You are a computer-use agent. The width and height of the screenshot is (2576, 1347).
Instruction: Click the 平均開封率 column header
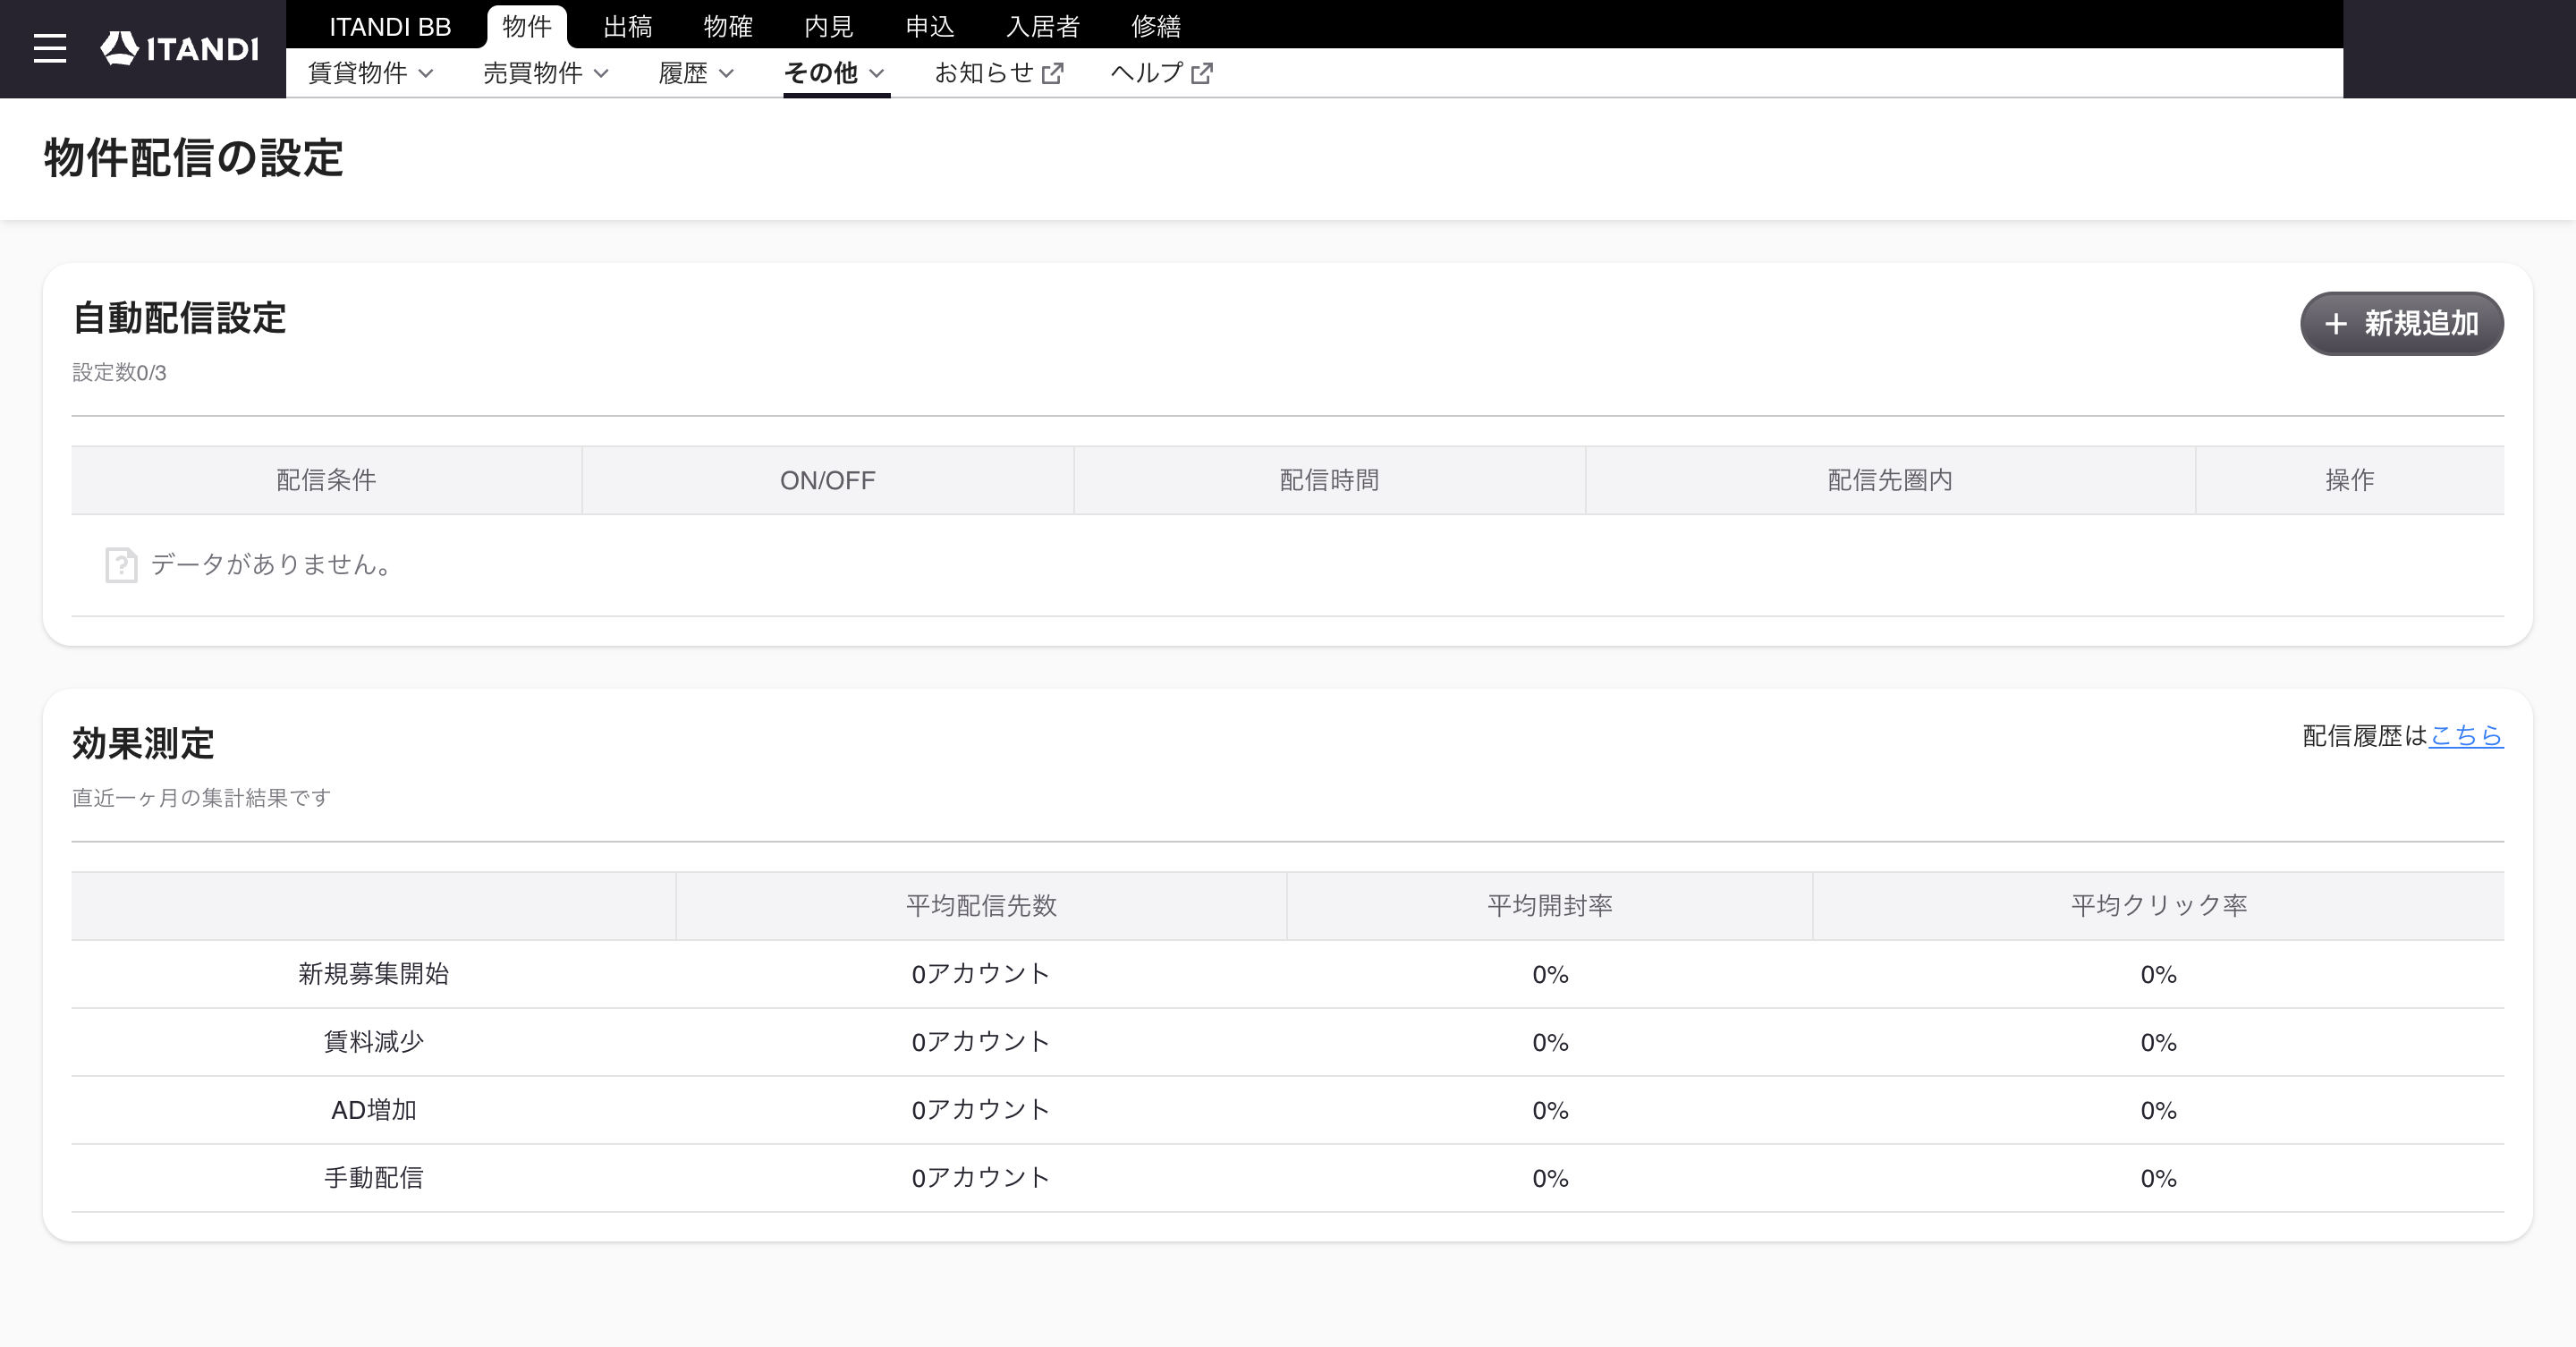pyautogui.click(x=1550, y=906)
